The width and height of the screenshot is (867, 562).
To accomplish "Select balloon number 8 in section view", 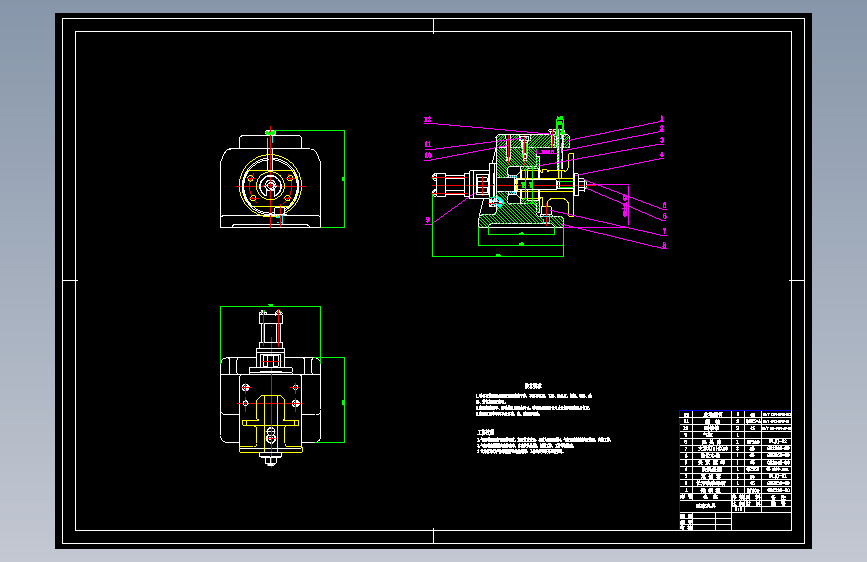I will tap(664, 245).
